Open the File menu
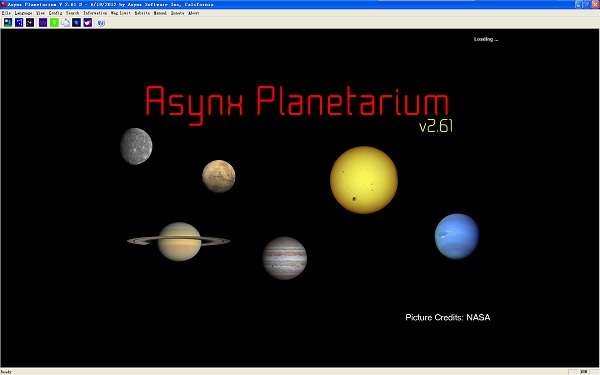 coord(6,13)
